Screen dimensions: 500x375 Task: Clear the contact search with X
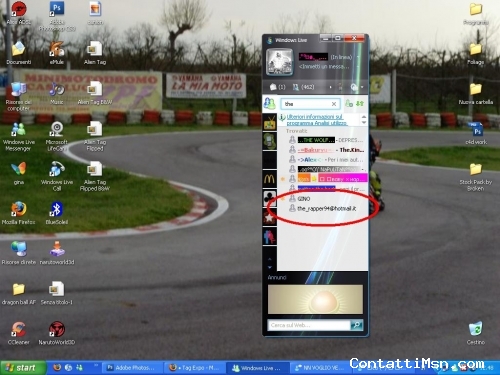(x=334, y=104)
